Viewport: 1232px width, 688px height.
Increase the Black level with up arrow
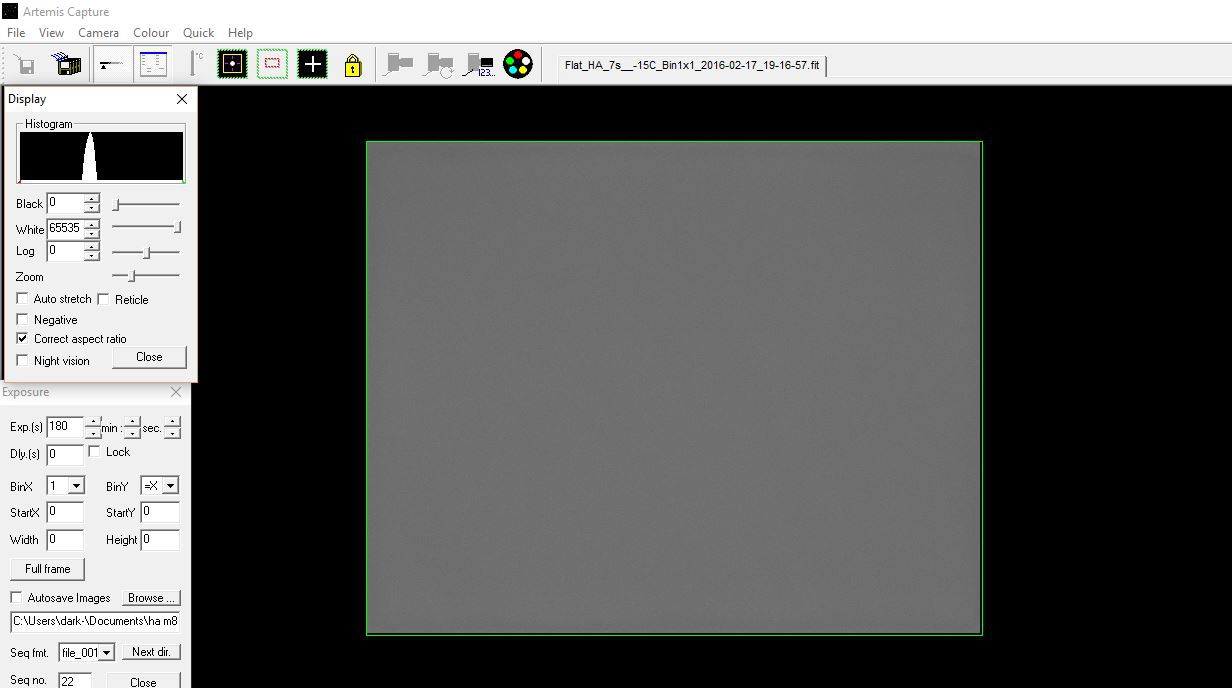coord(92,198)
